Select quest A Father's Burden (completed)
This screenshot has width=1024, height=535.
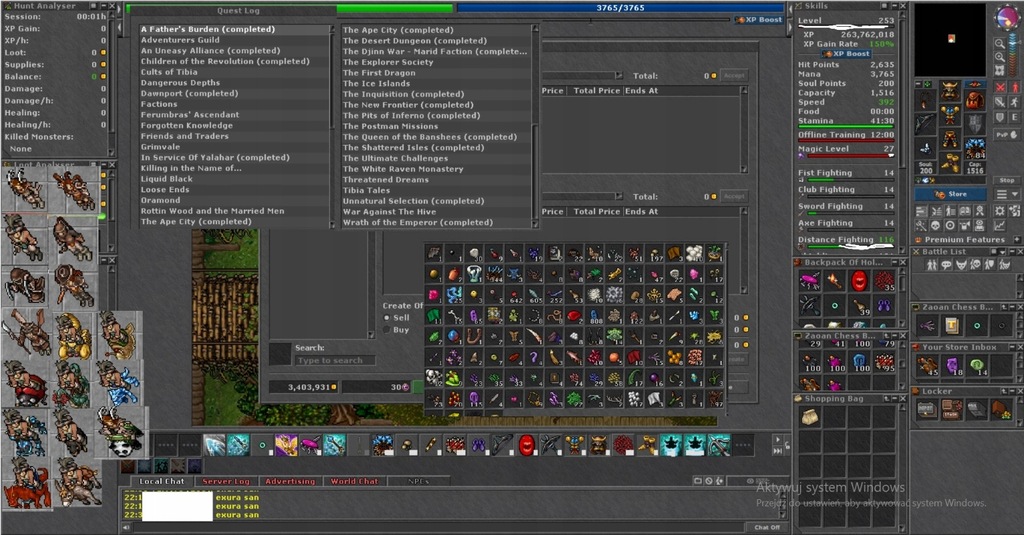pos(234,29)
